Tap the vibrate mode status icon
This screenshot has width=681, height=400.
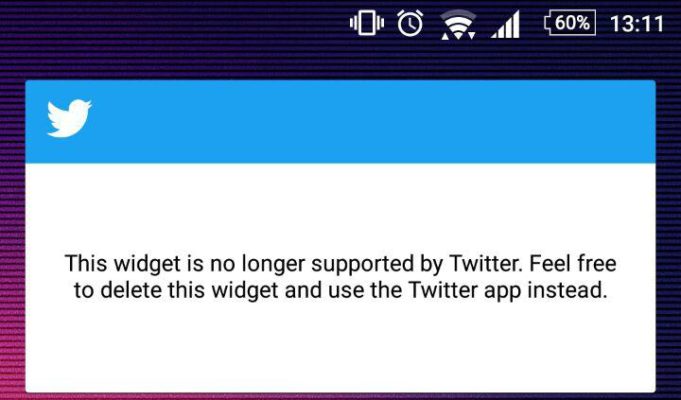click(367, 23)
